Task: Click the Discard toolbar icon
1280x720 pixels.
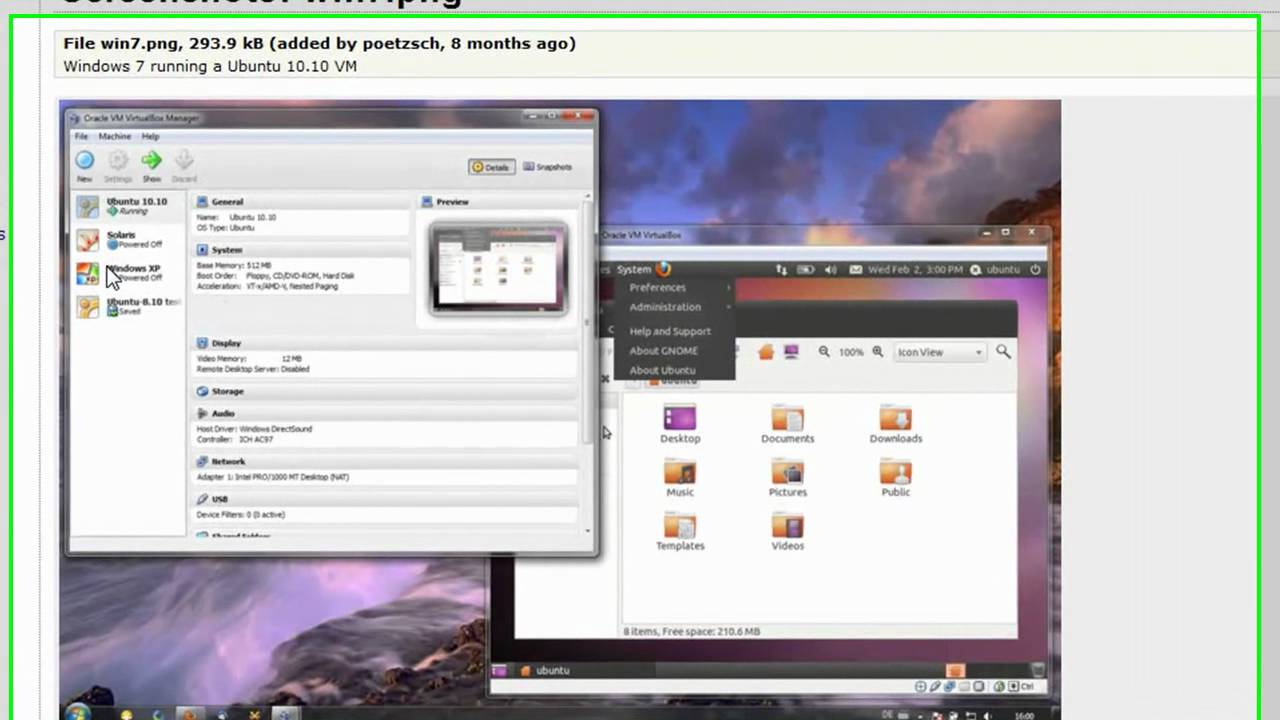Action: coord(184,160)
